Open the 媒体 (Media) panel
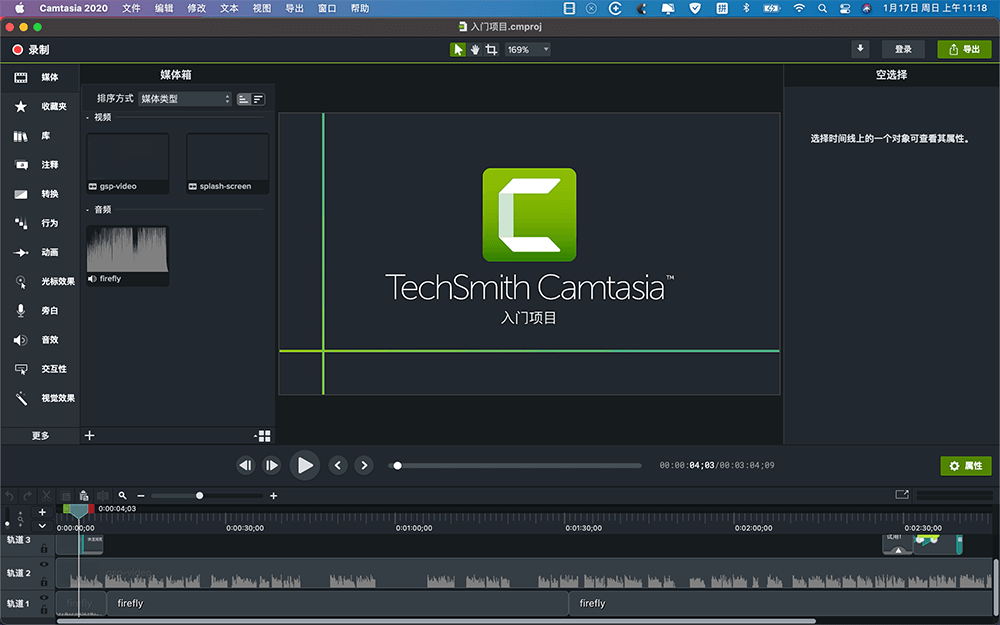Screen dimensions: 1000x625 [38, 77]
